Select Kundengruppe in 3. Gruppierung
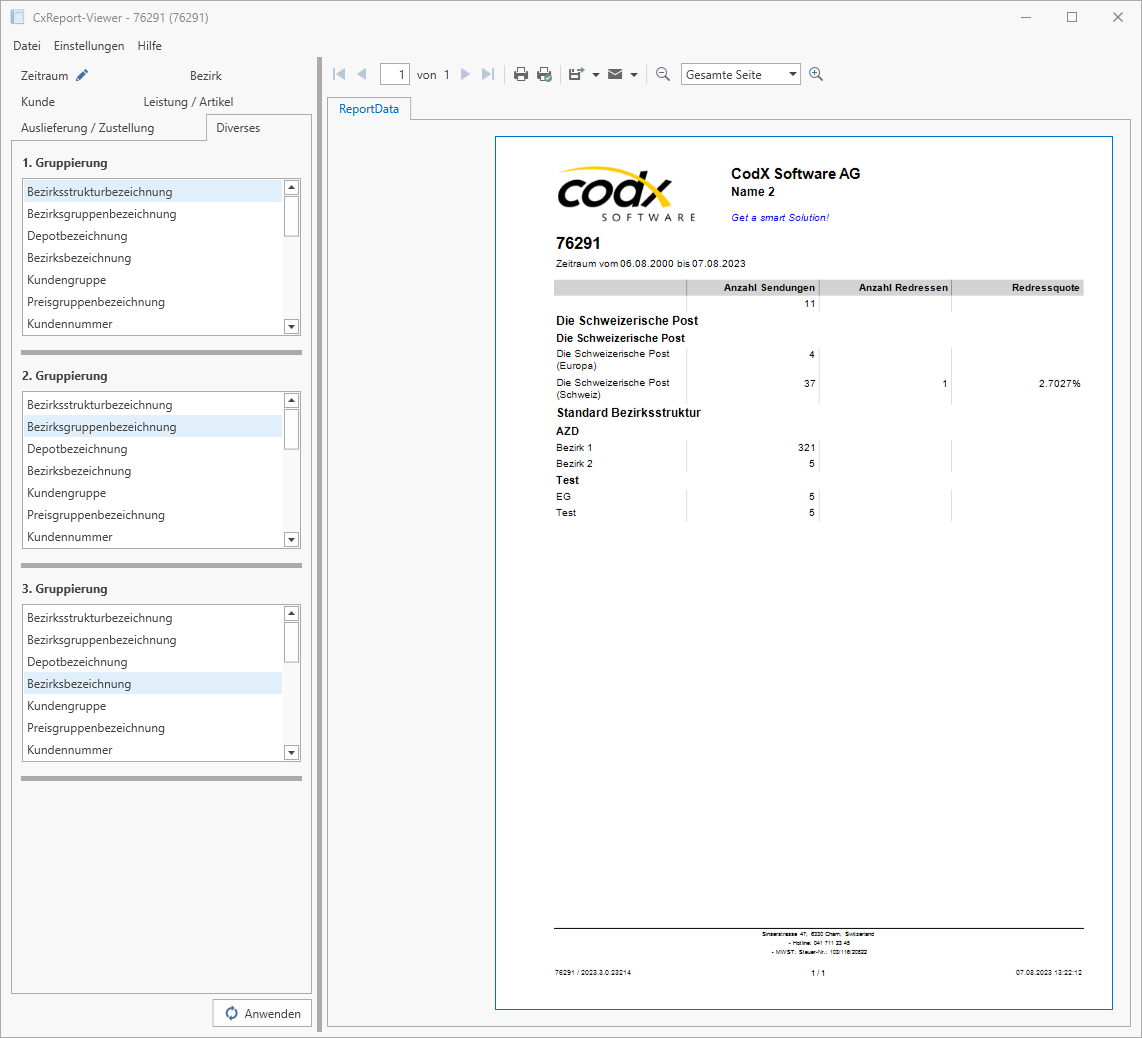The height and width of the screenshot is (1038, 1142). (x=153, y=705)
